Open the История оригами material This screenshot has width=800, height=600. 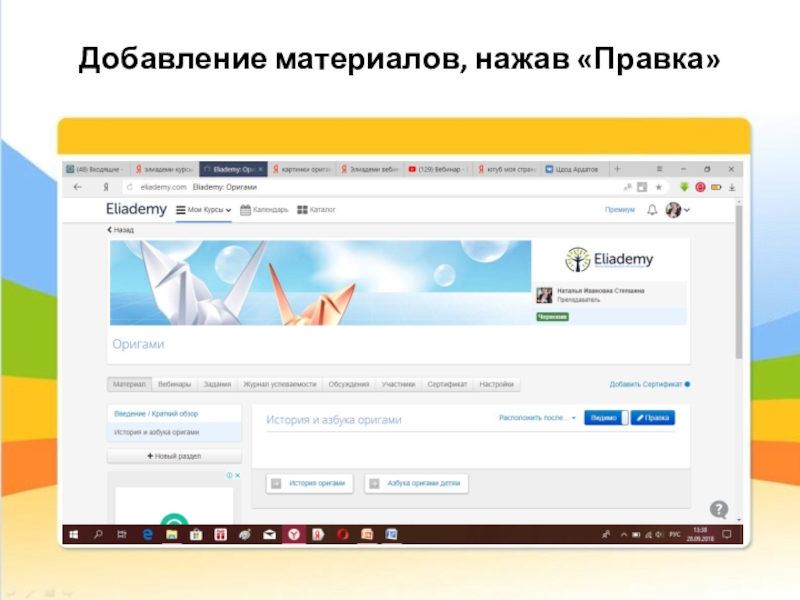310,483
